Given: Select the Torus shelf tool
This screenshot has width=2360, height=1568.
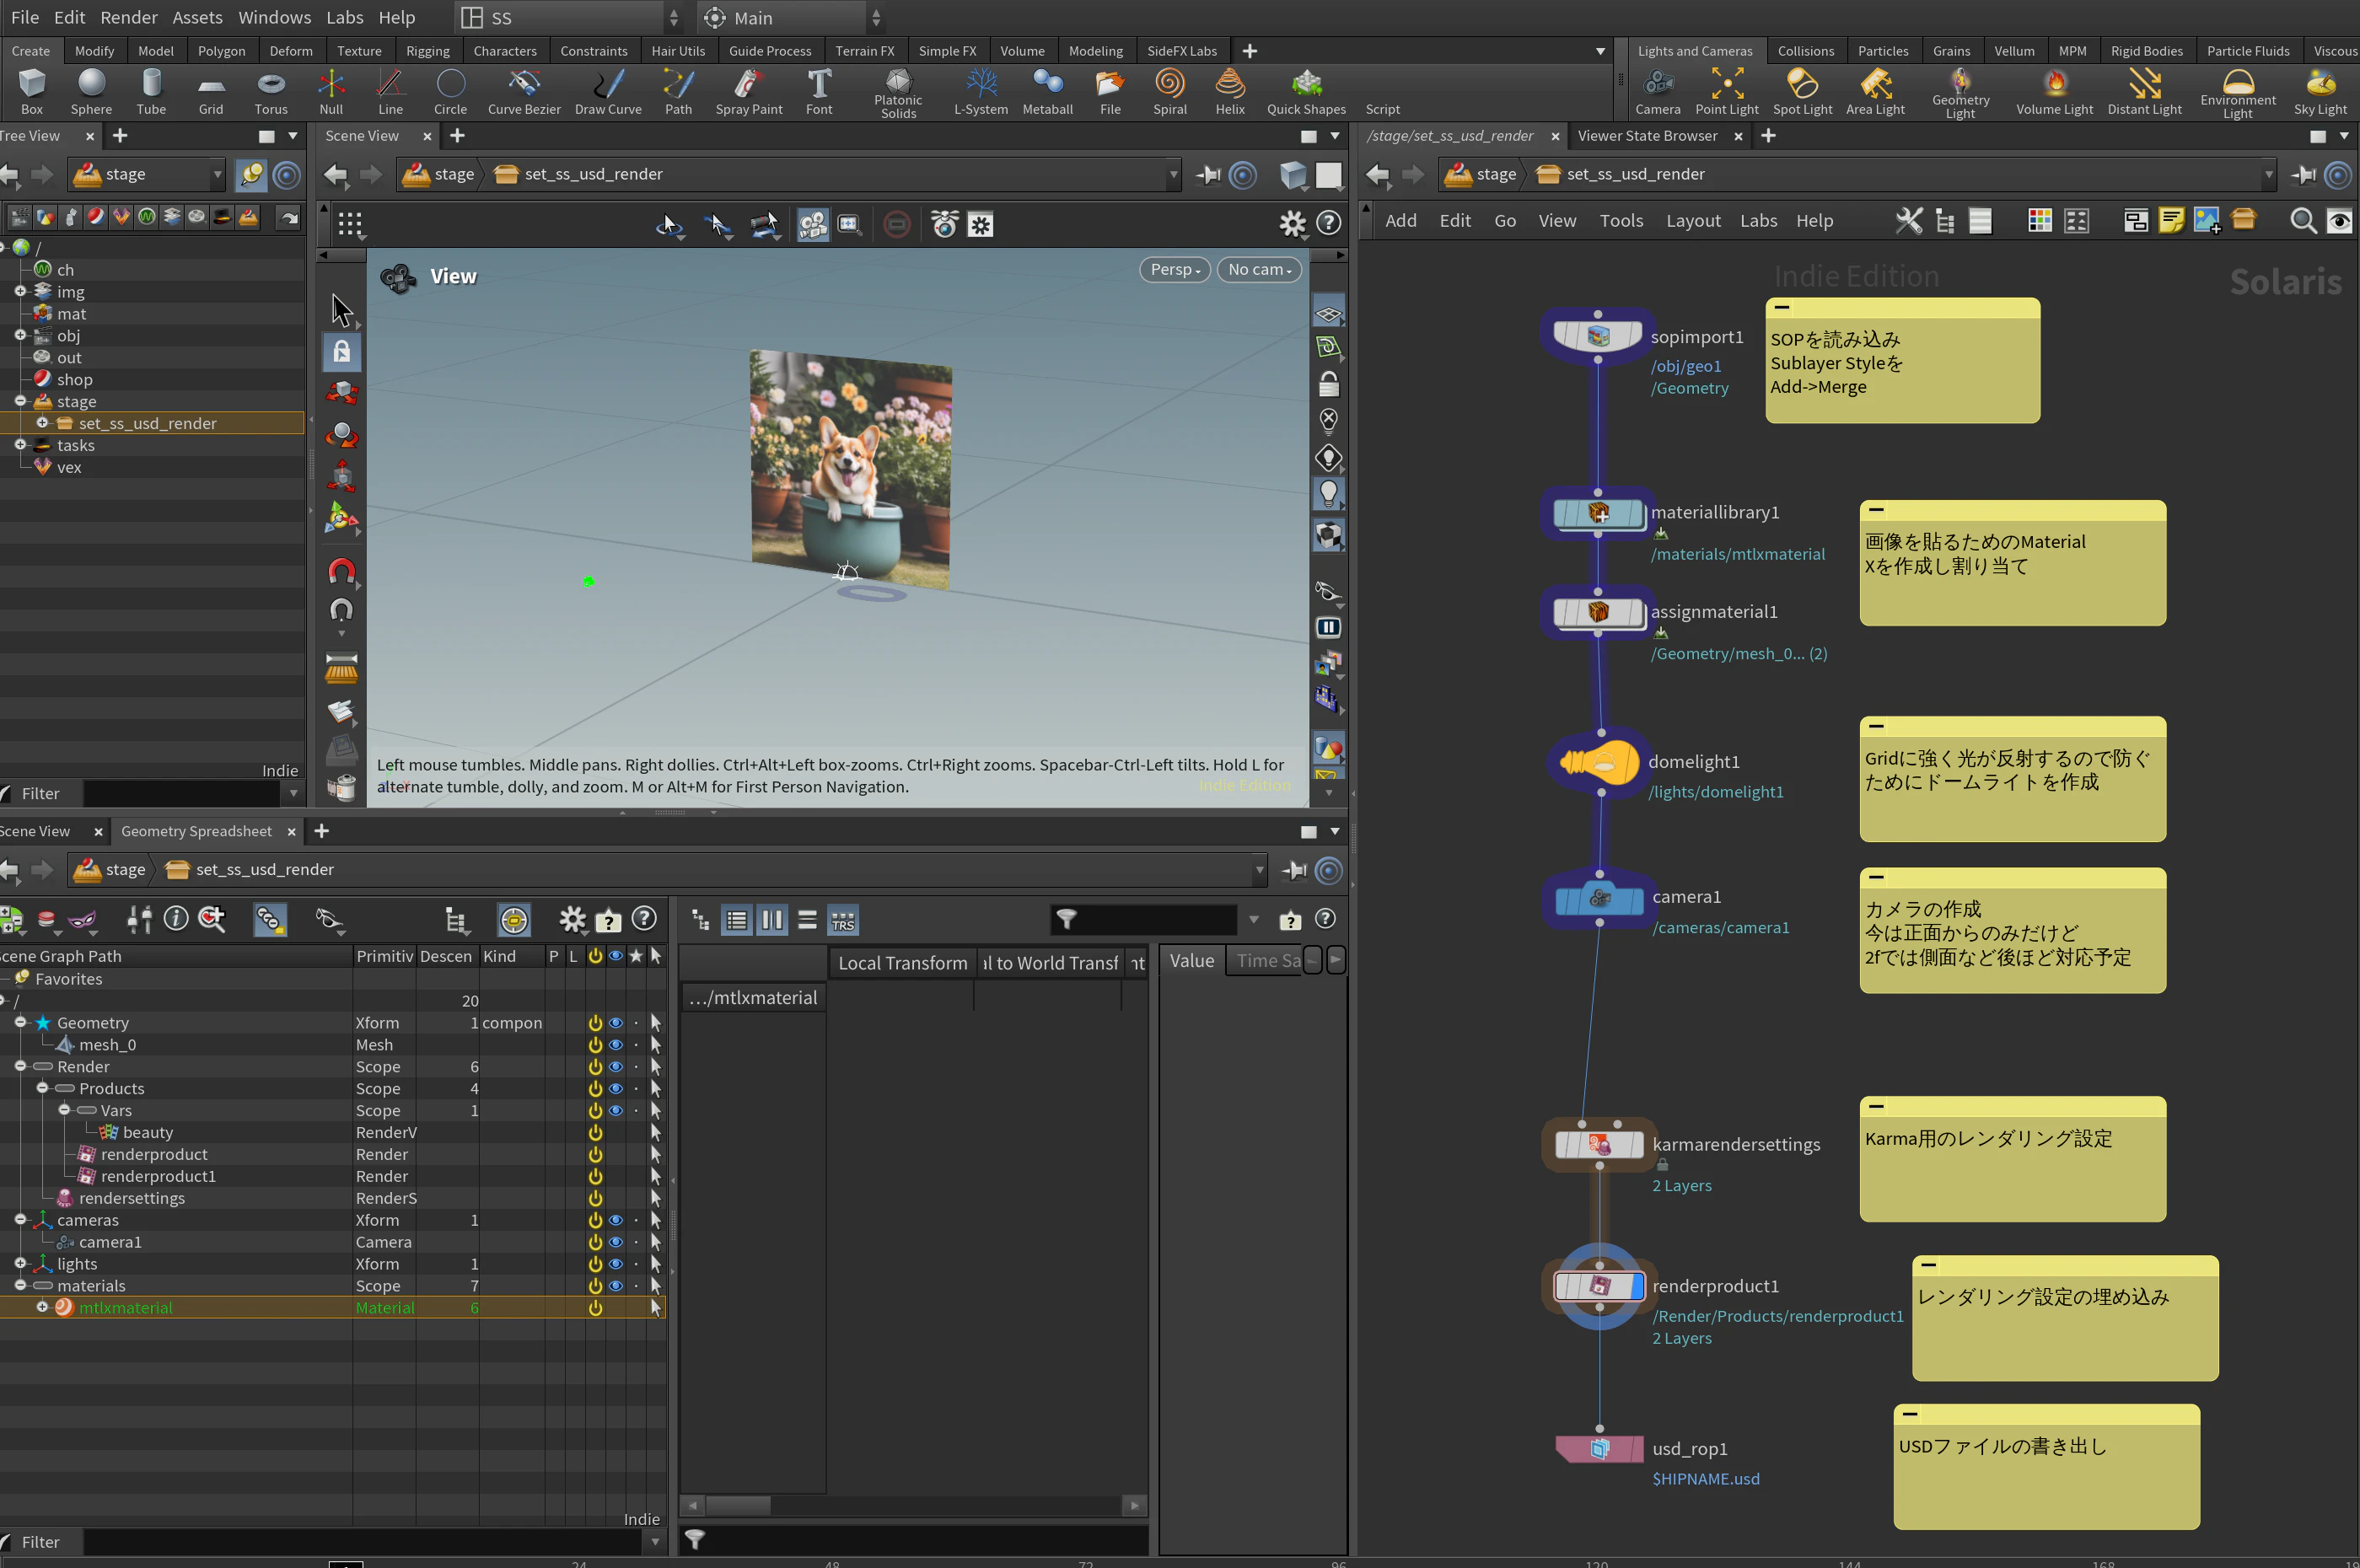Looking at the screenshot, I should 271,91.
